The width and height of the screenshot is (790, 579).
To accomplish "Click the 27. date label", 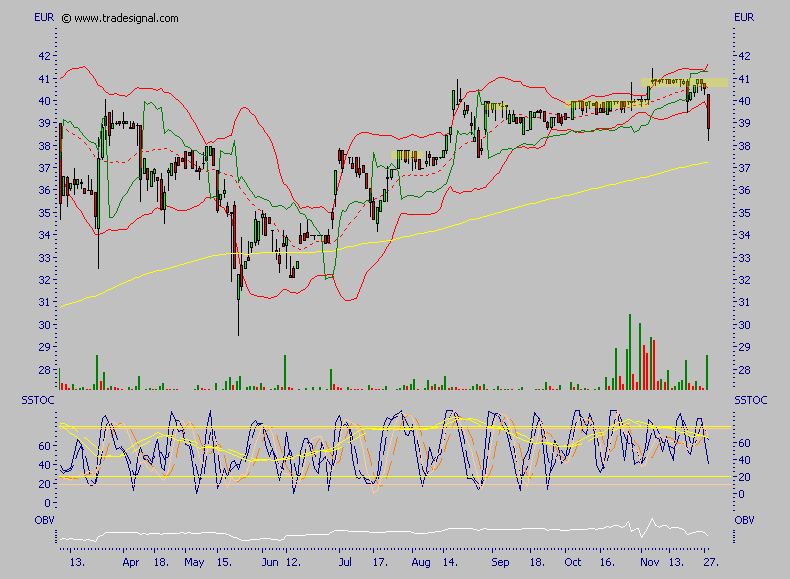I will click(711, 562).
